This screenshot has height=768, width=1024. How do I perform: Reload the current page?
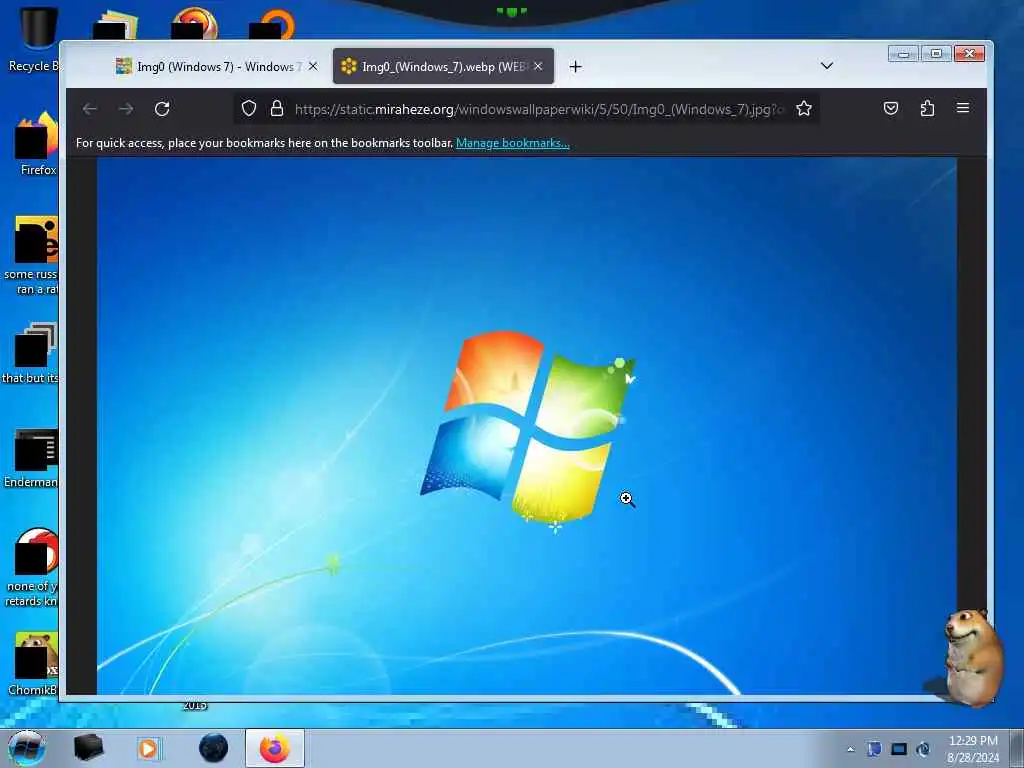162,109
